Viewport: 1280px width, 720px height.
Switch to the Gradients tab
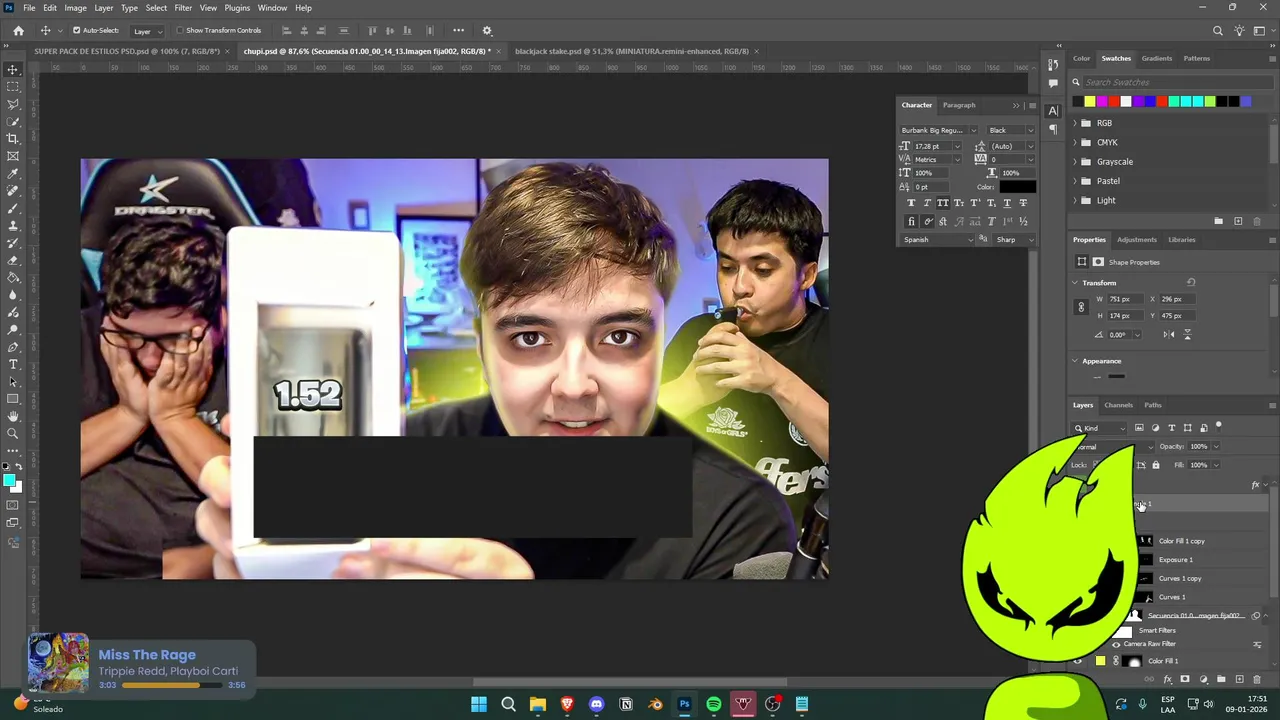click(1156, 58)
